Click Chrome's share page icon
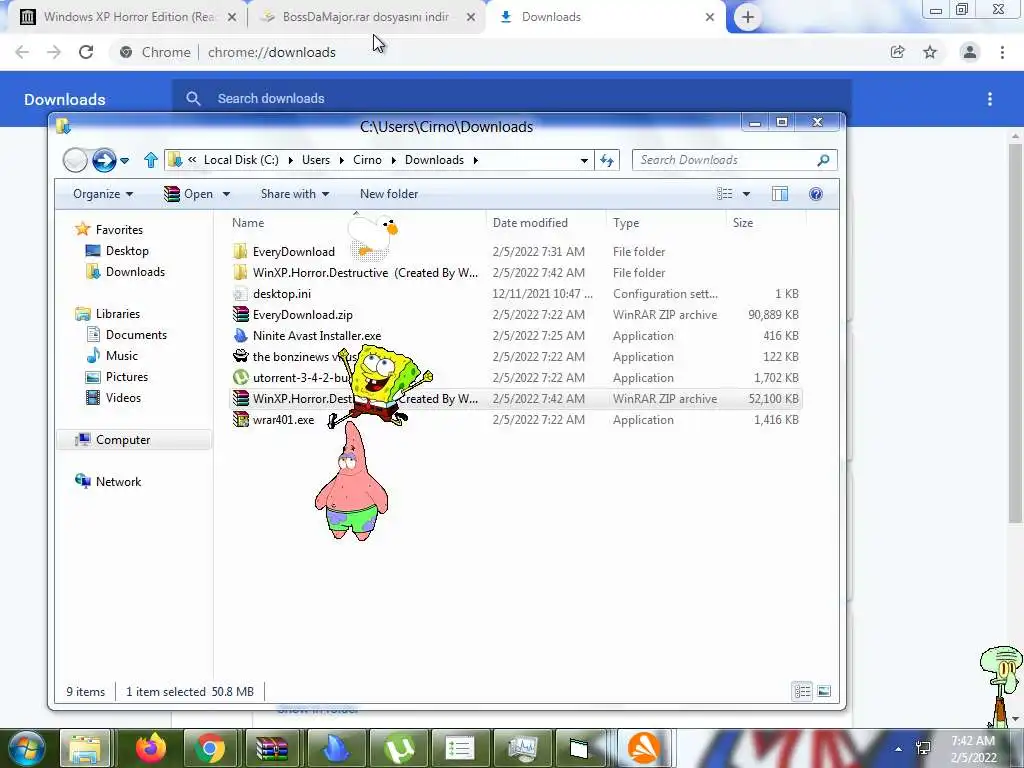Image resolution: width=1024 pixels, height=768 pixels. (898, 52)
